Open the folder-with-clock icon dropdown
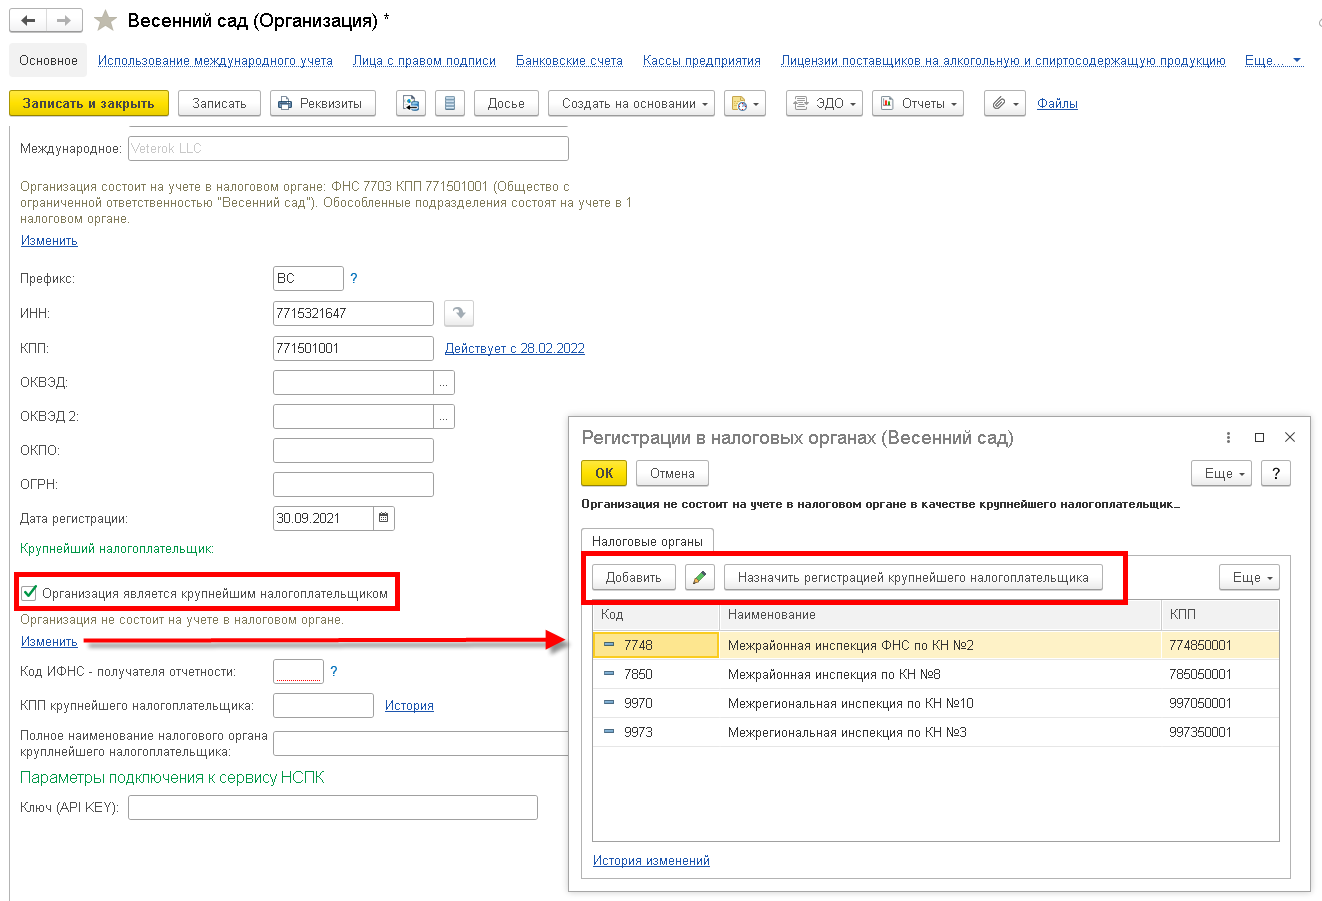 click(x=745, y=103)
